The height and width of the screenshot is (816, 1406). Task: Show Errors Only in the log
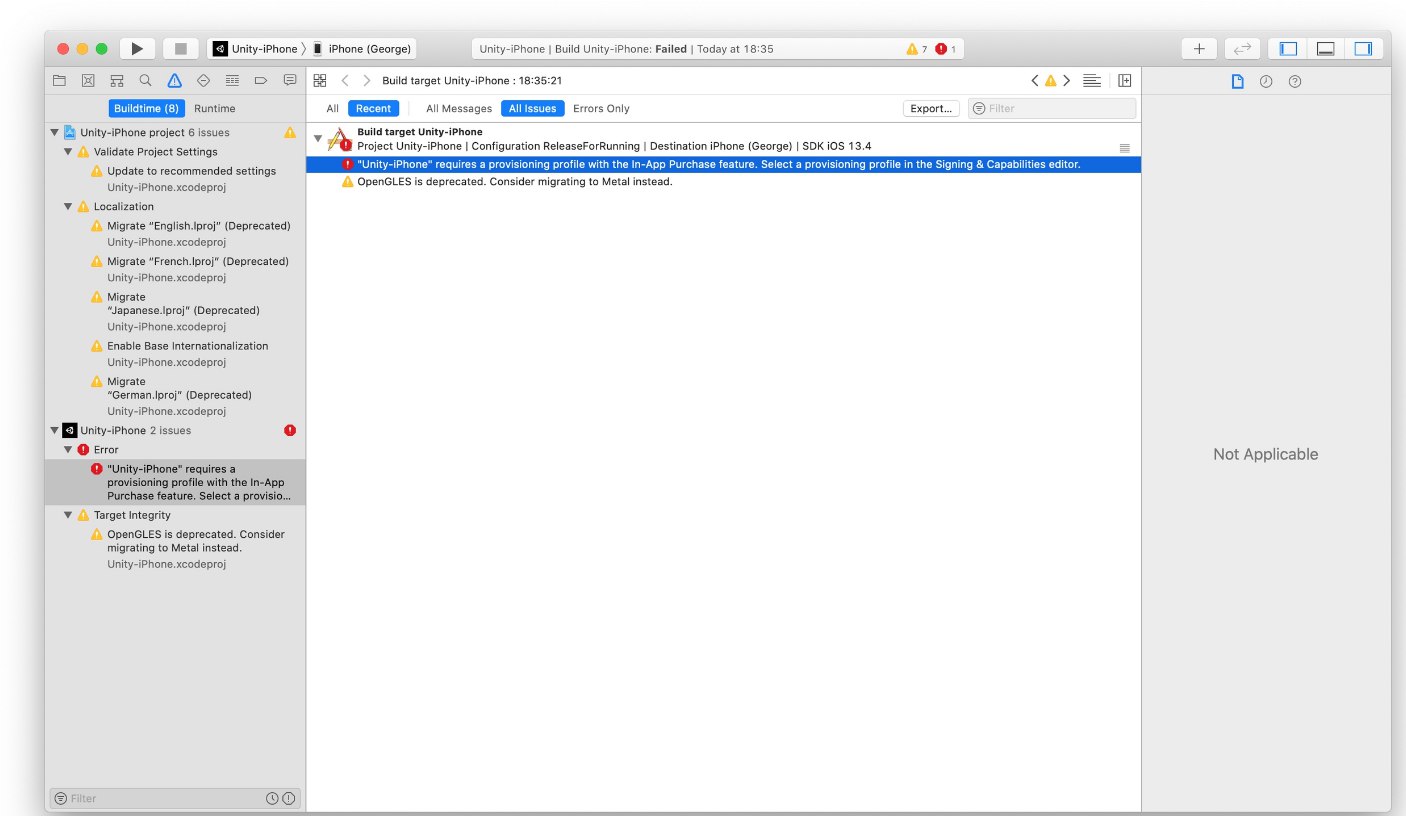pos(601,108)
